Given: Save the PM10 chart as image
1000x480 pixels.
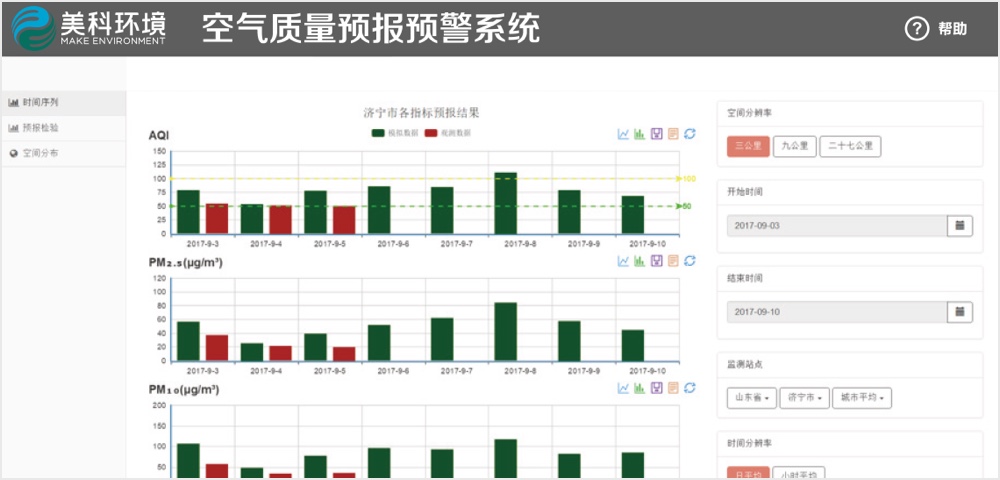Looking at the screenshot, I should click(656, 388).
